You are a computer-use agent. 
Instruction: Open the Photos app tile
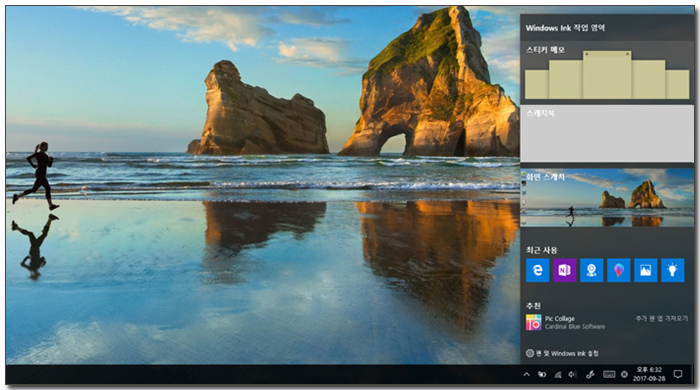tap(646, 270)
